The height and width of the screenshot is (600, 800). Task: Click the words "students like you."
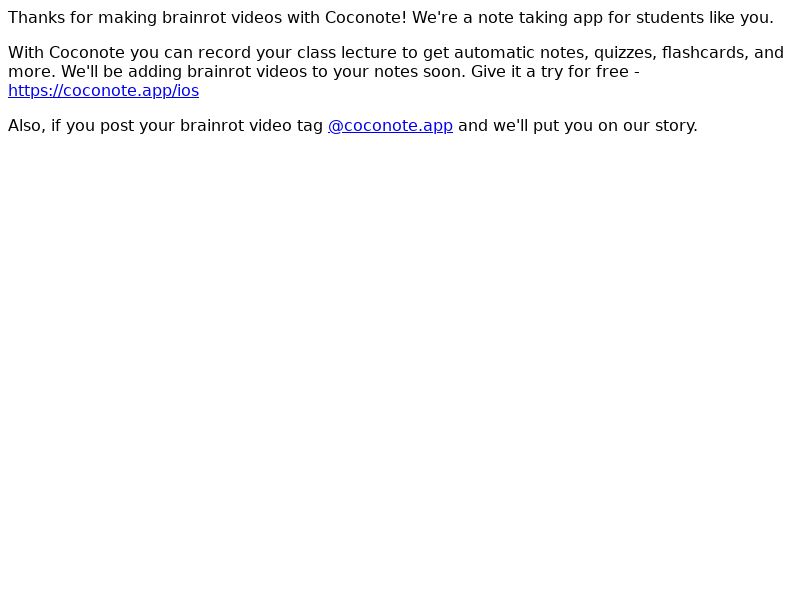coord(705,18)
